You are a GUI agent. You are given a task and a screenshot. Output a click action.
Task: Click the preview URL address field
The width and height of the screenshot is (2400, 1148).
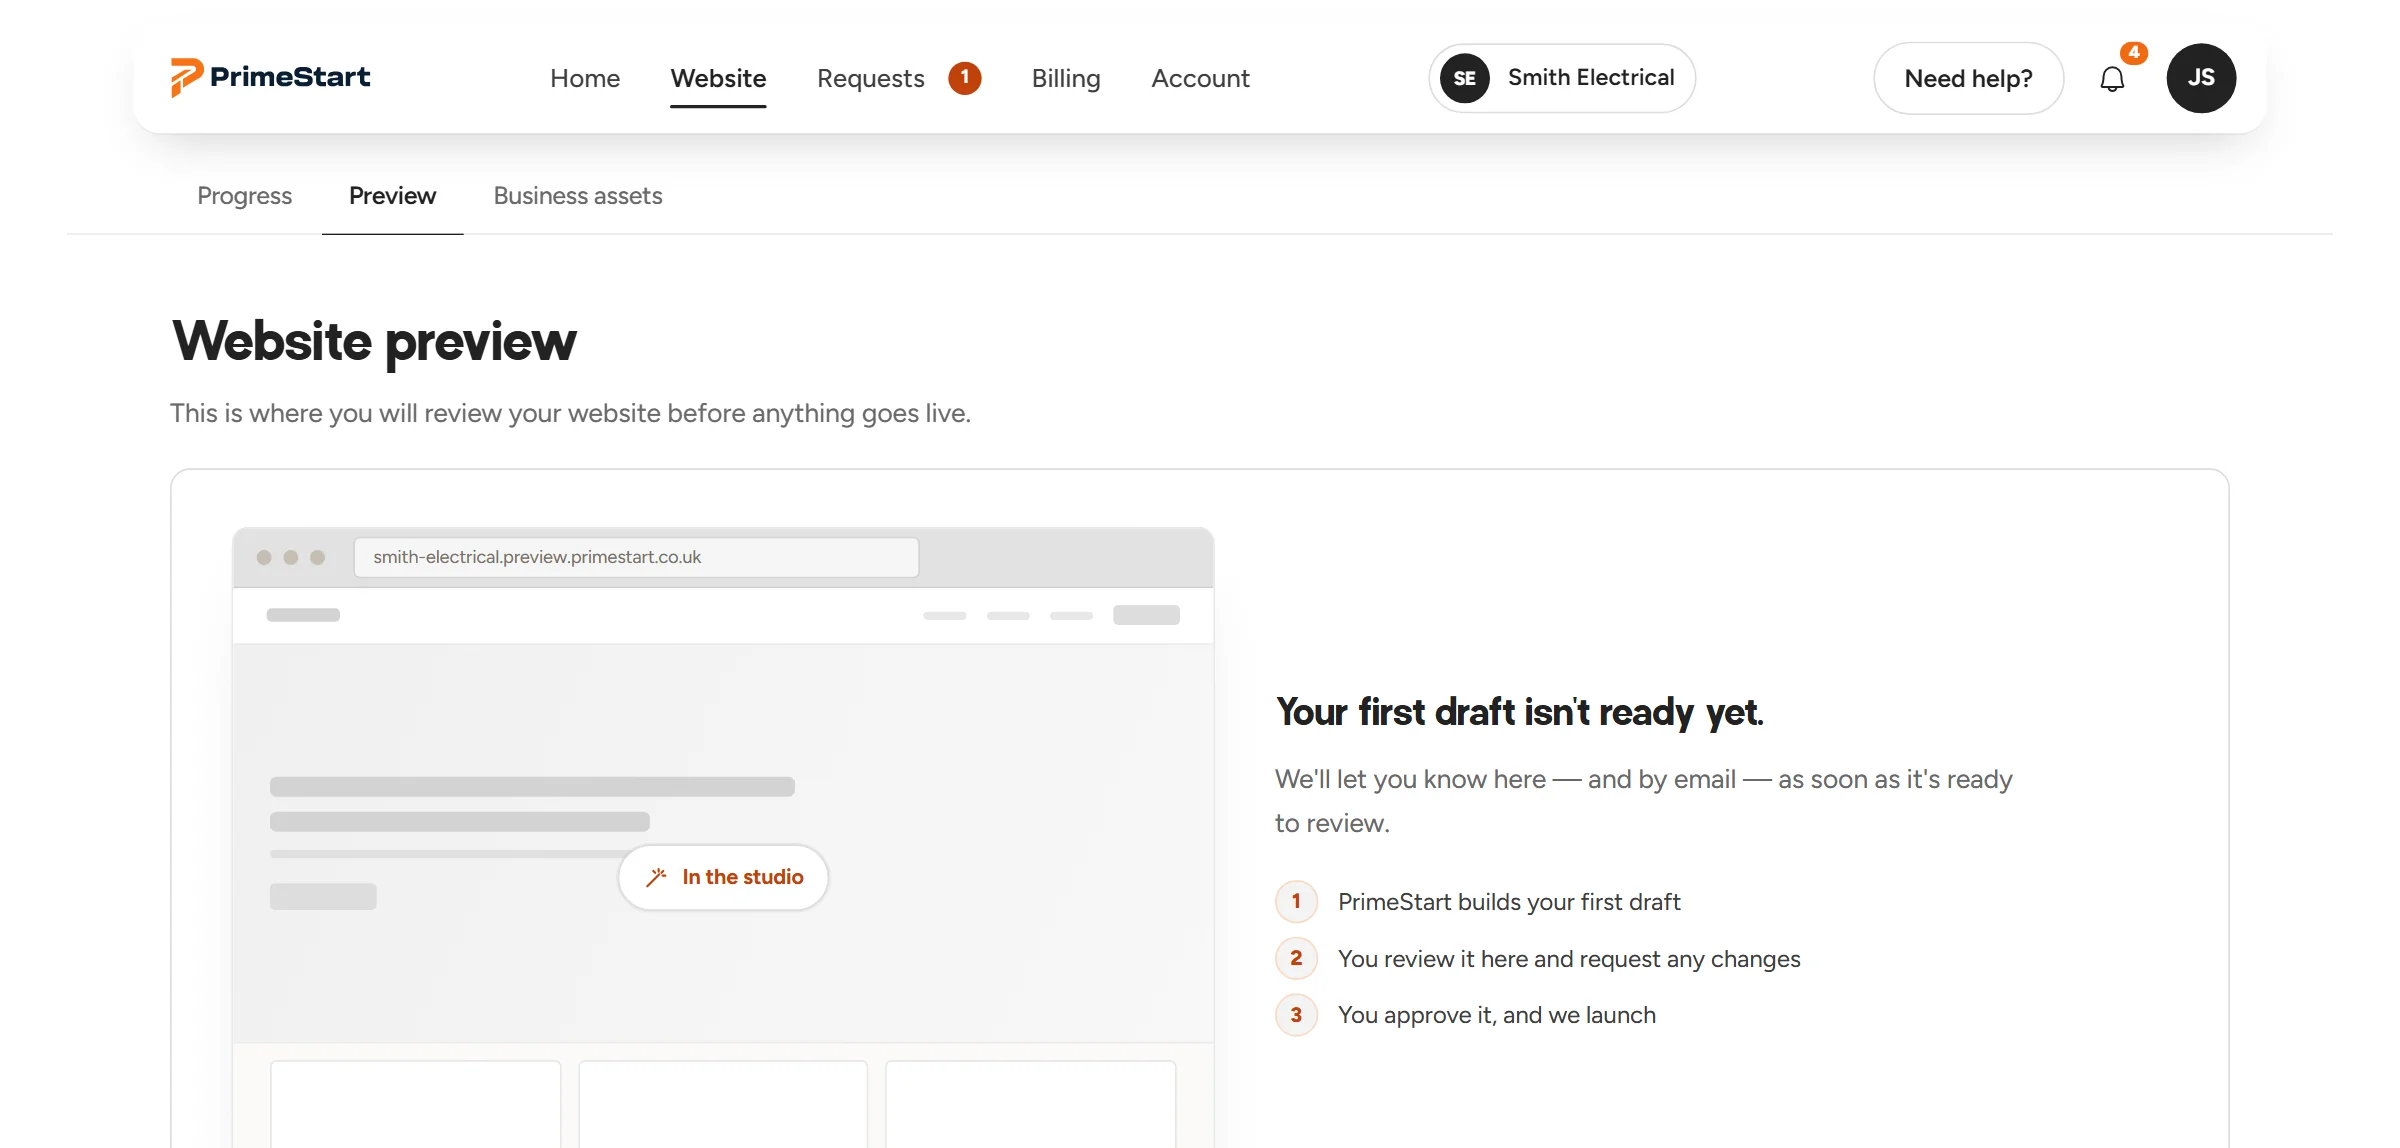[636, 557]
